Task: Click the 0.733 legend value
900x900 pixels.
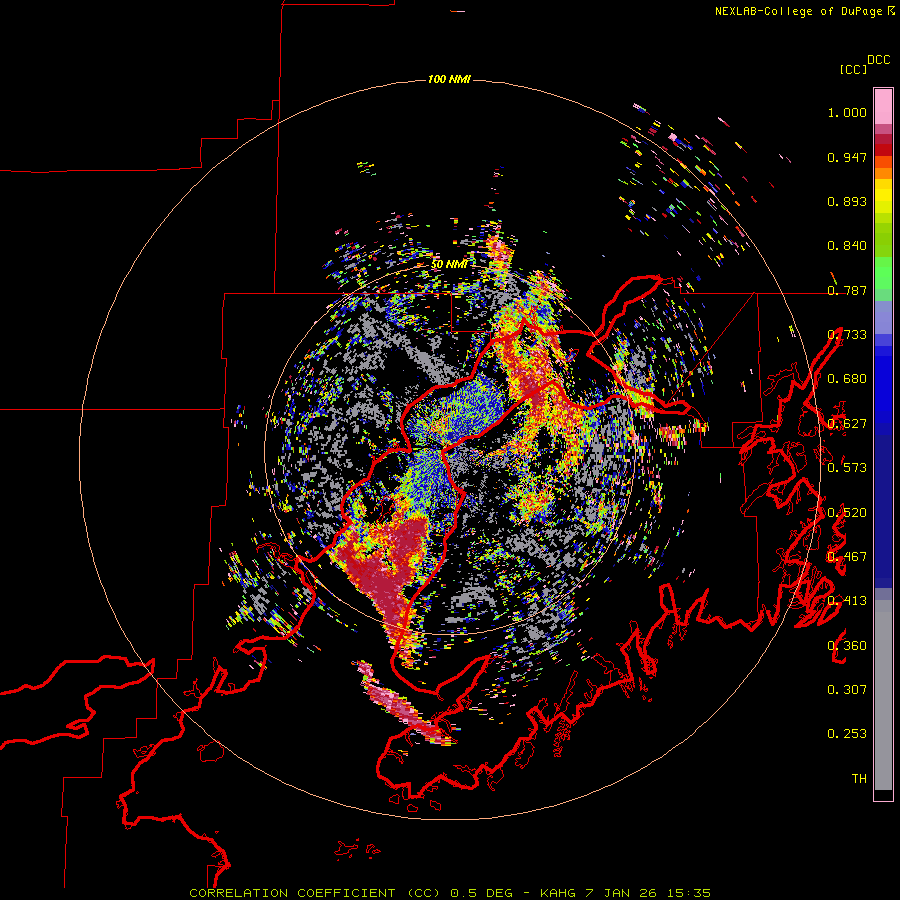Action: point(847,335)
